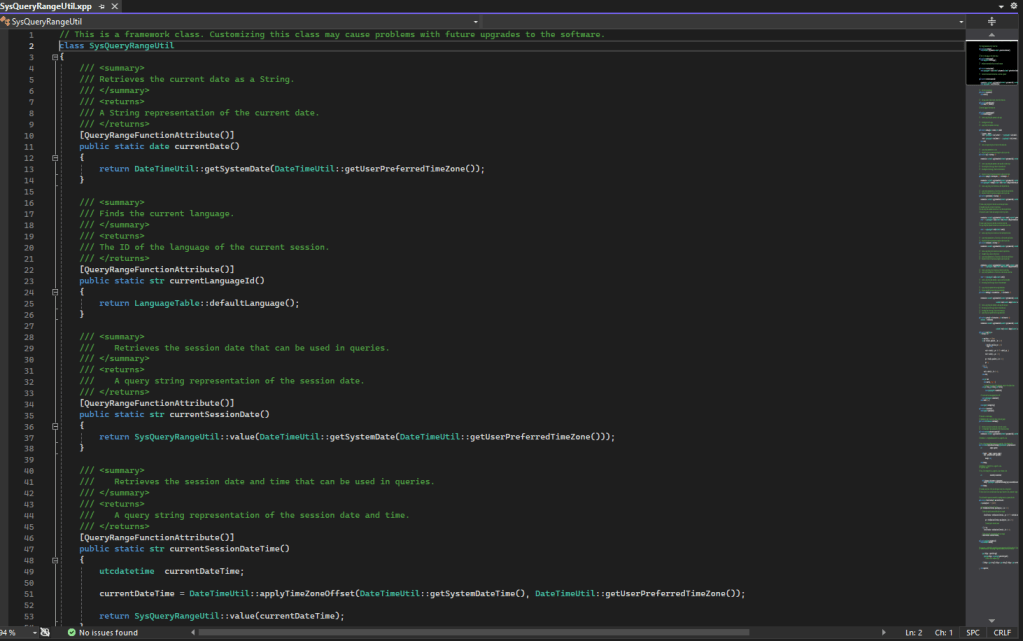Click the code minimap overview scrollbar
The width and height of the screenshot is (1023, 641).
tap(992, 300)
